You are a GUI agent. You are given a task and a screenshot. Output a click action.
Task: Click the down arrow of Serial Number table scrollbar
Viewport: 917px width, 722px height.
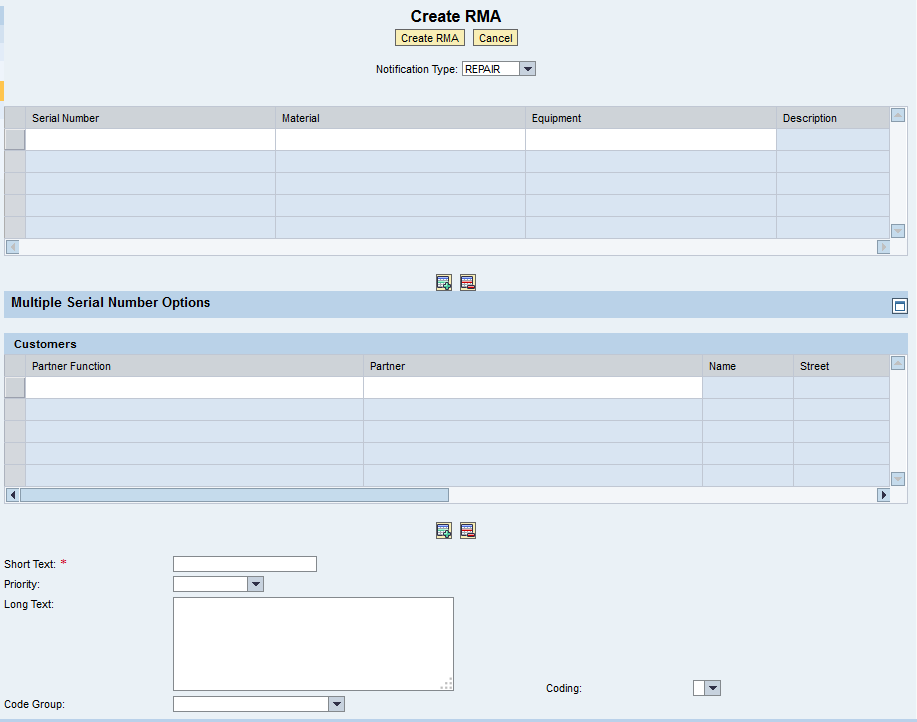coord(898,231)
